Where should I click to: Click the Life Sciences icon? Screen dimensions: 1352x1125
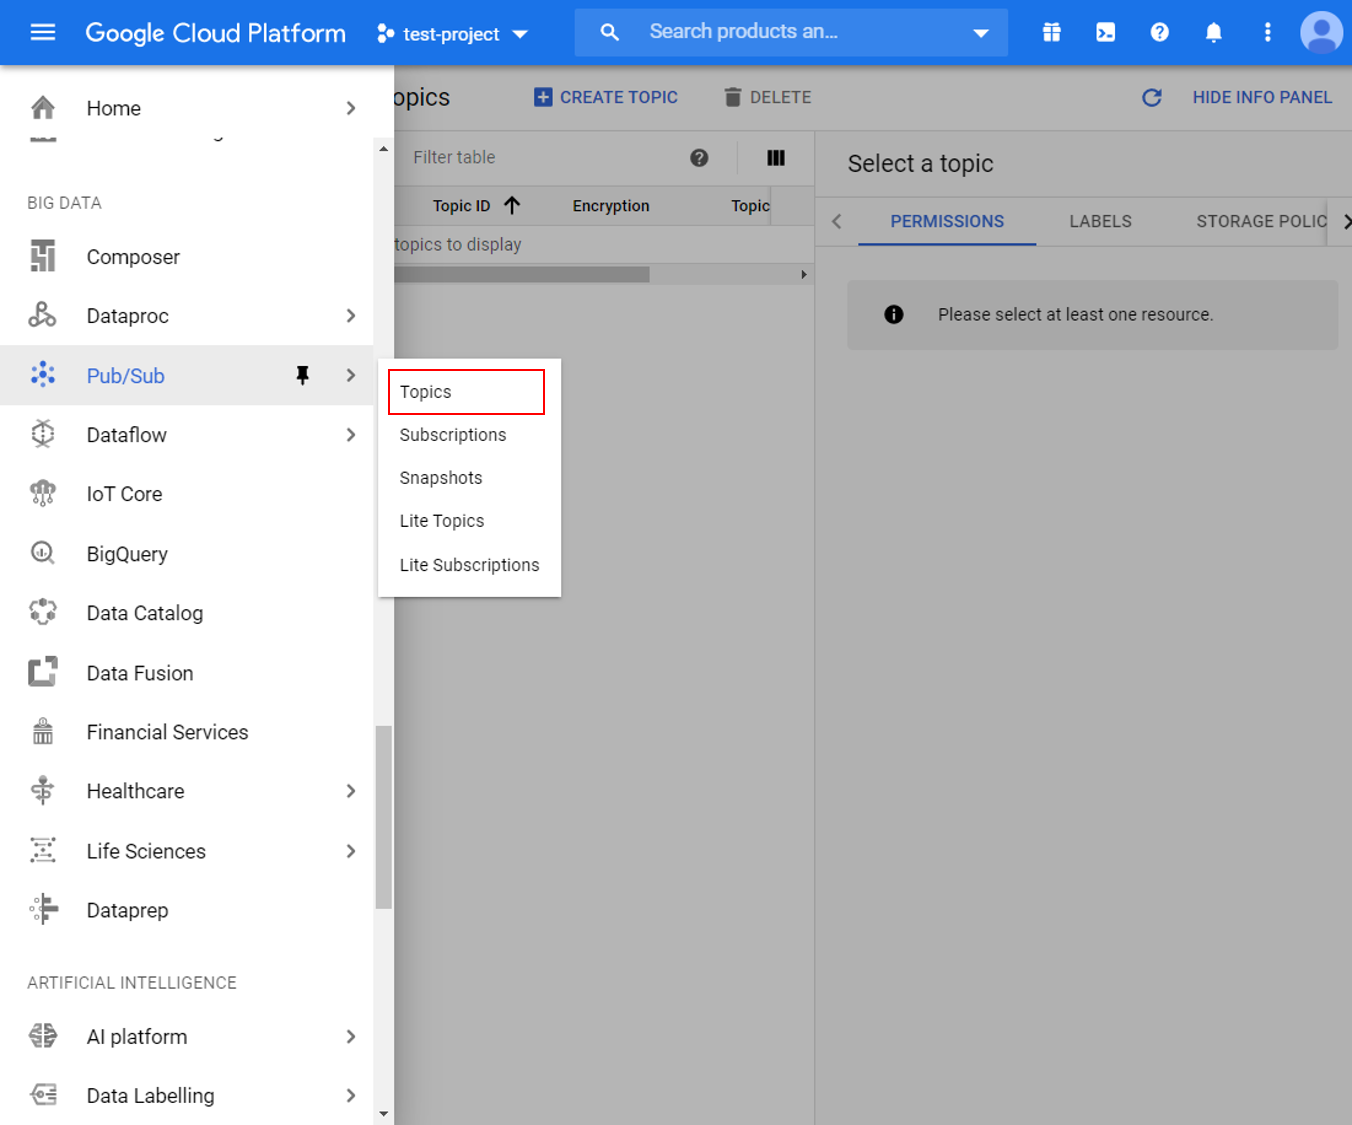pyautogui.click(x=43, y=850)
